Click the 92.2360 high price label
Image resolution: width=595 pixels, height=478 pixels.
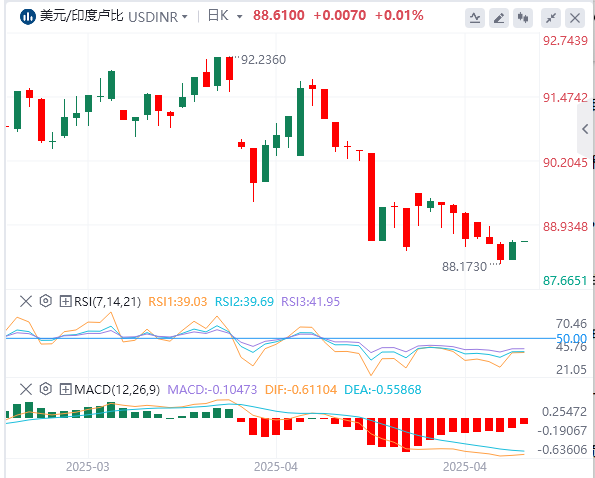(263, 60)
